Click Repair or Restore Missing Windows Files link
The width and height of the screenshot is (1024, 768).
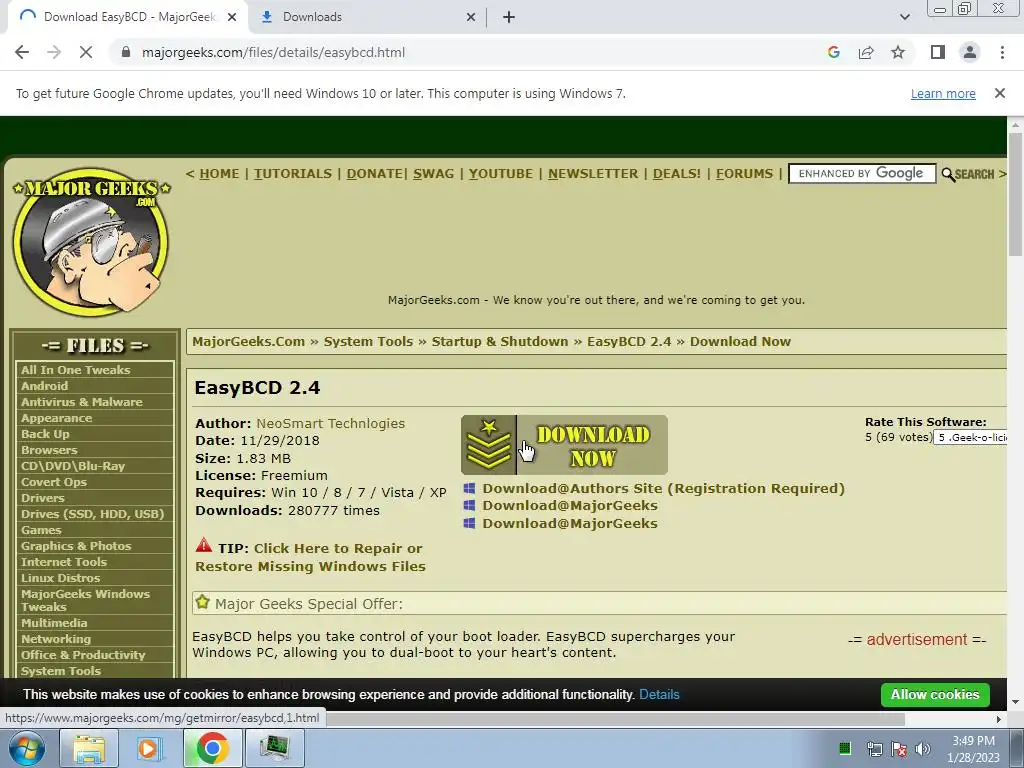point(310,557)
